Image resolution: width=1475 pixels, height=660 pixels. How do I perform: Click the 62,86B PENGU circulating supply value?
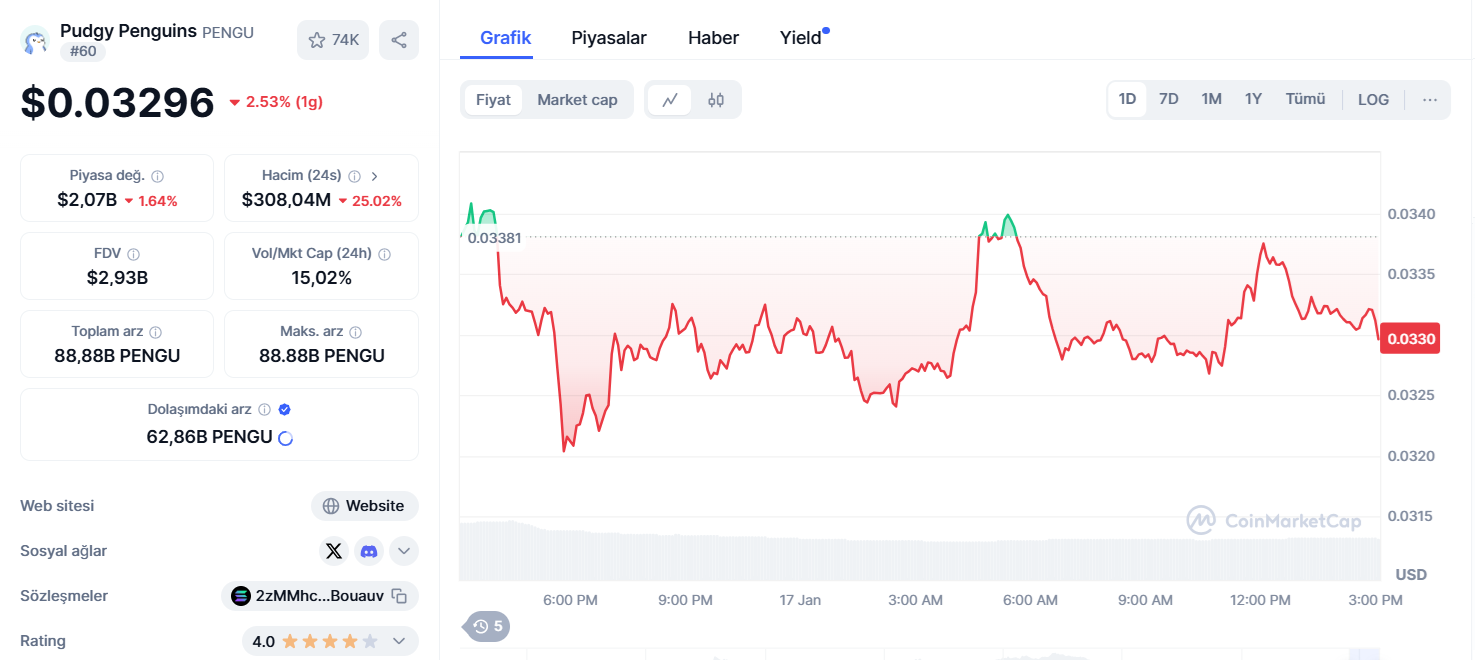[209, 437]
